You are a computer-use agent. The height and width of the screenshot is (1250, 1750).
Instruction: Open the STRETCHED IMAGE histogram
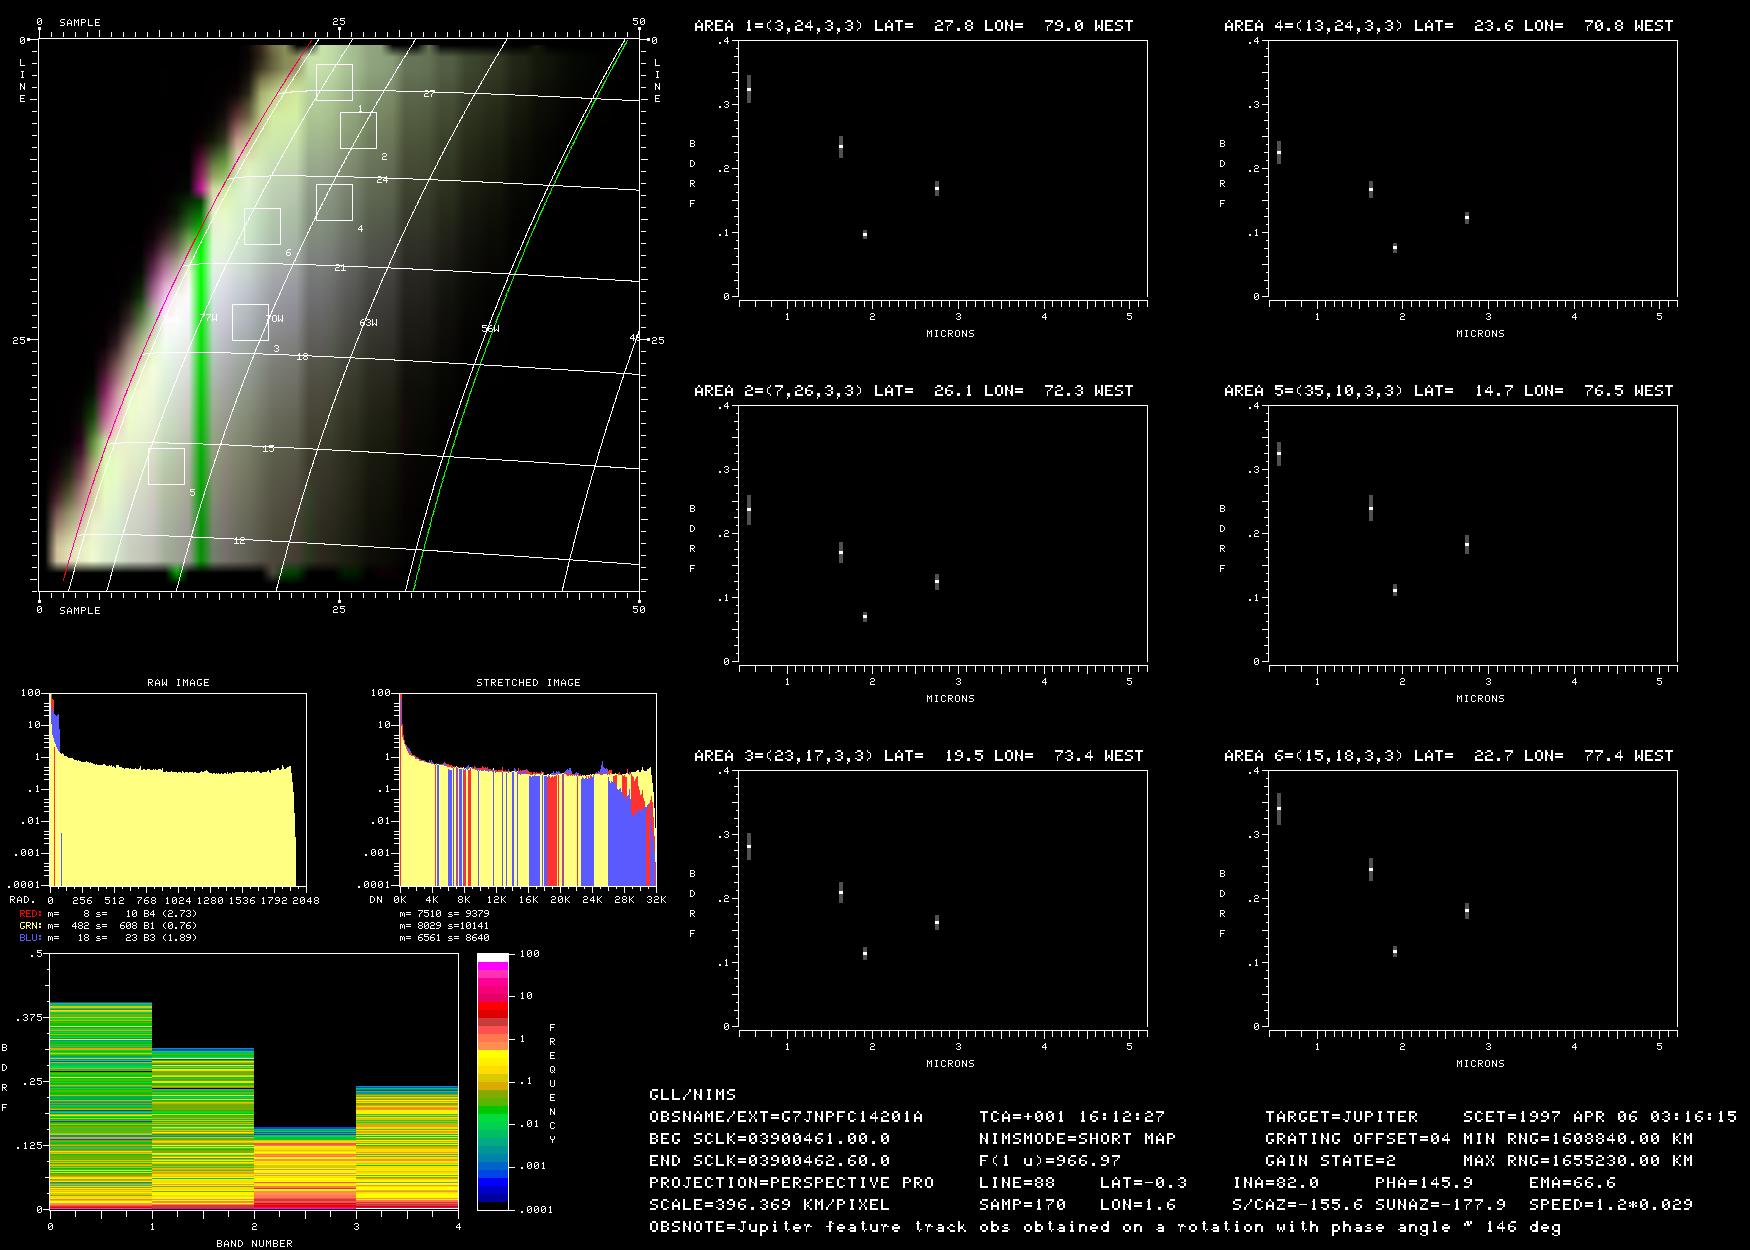(527, 788)
